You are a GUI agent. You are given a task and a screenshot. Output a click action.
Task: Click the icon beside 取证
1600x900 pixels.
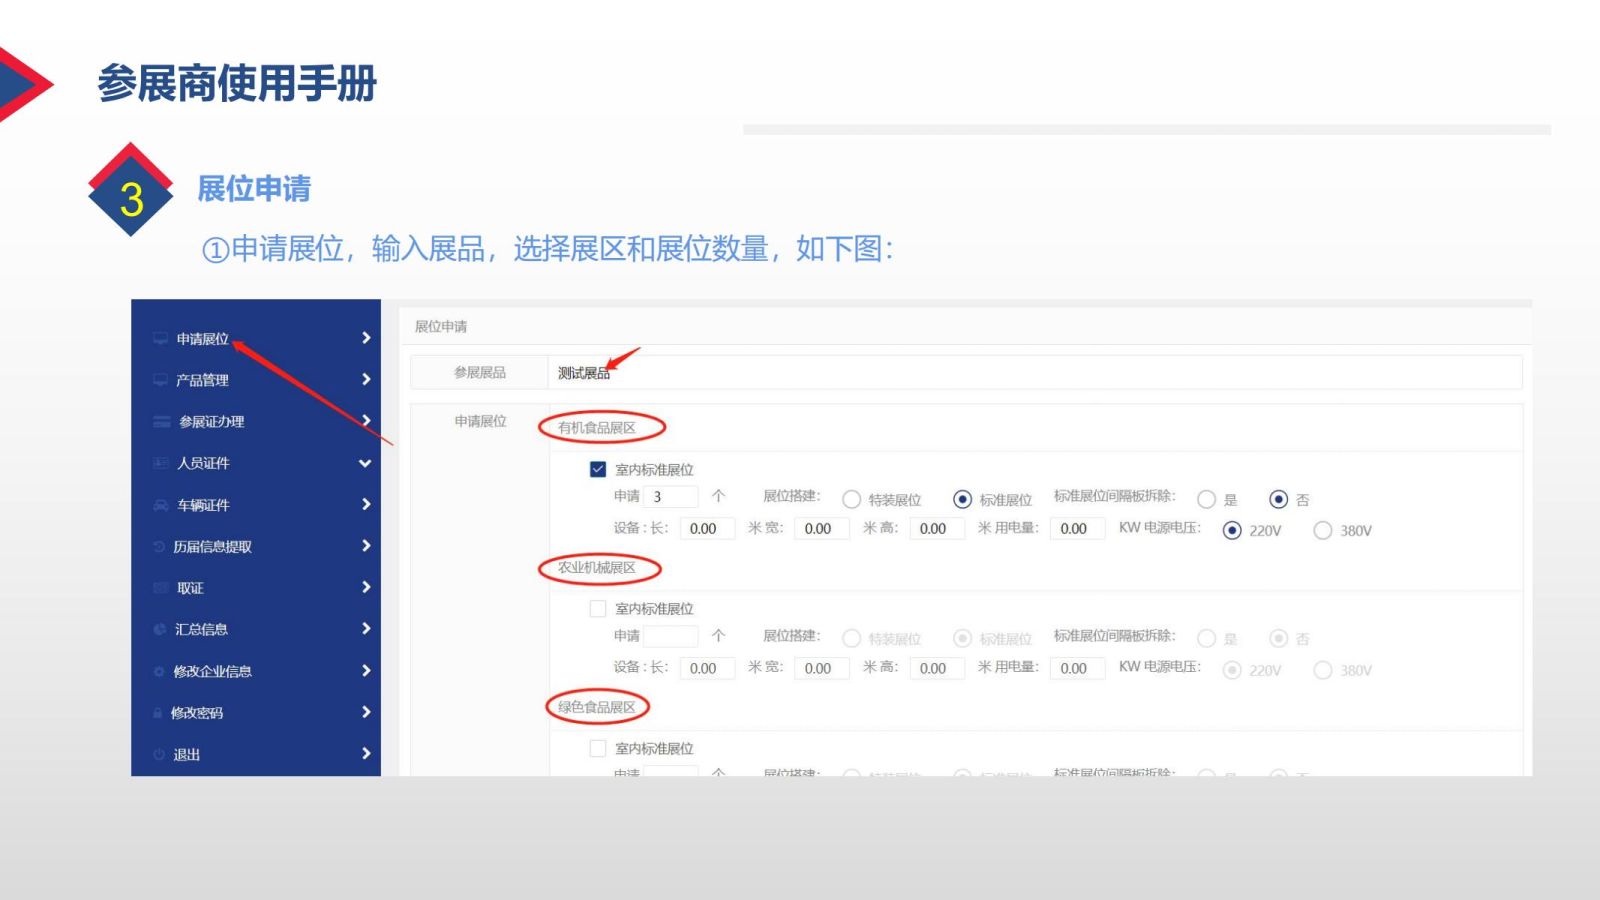point(160,588)
